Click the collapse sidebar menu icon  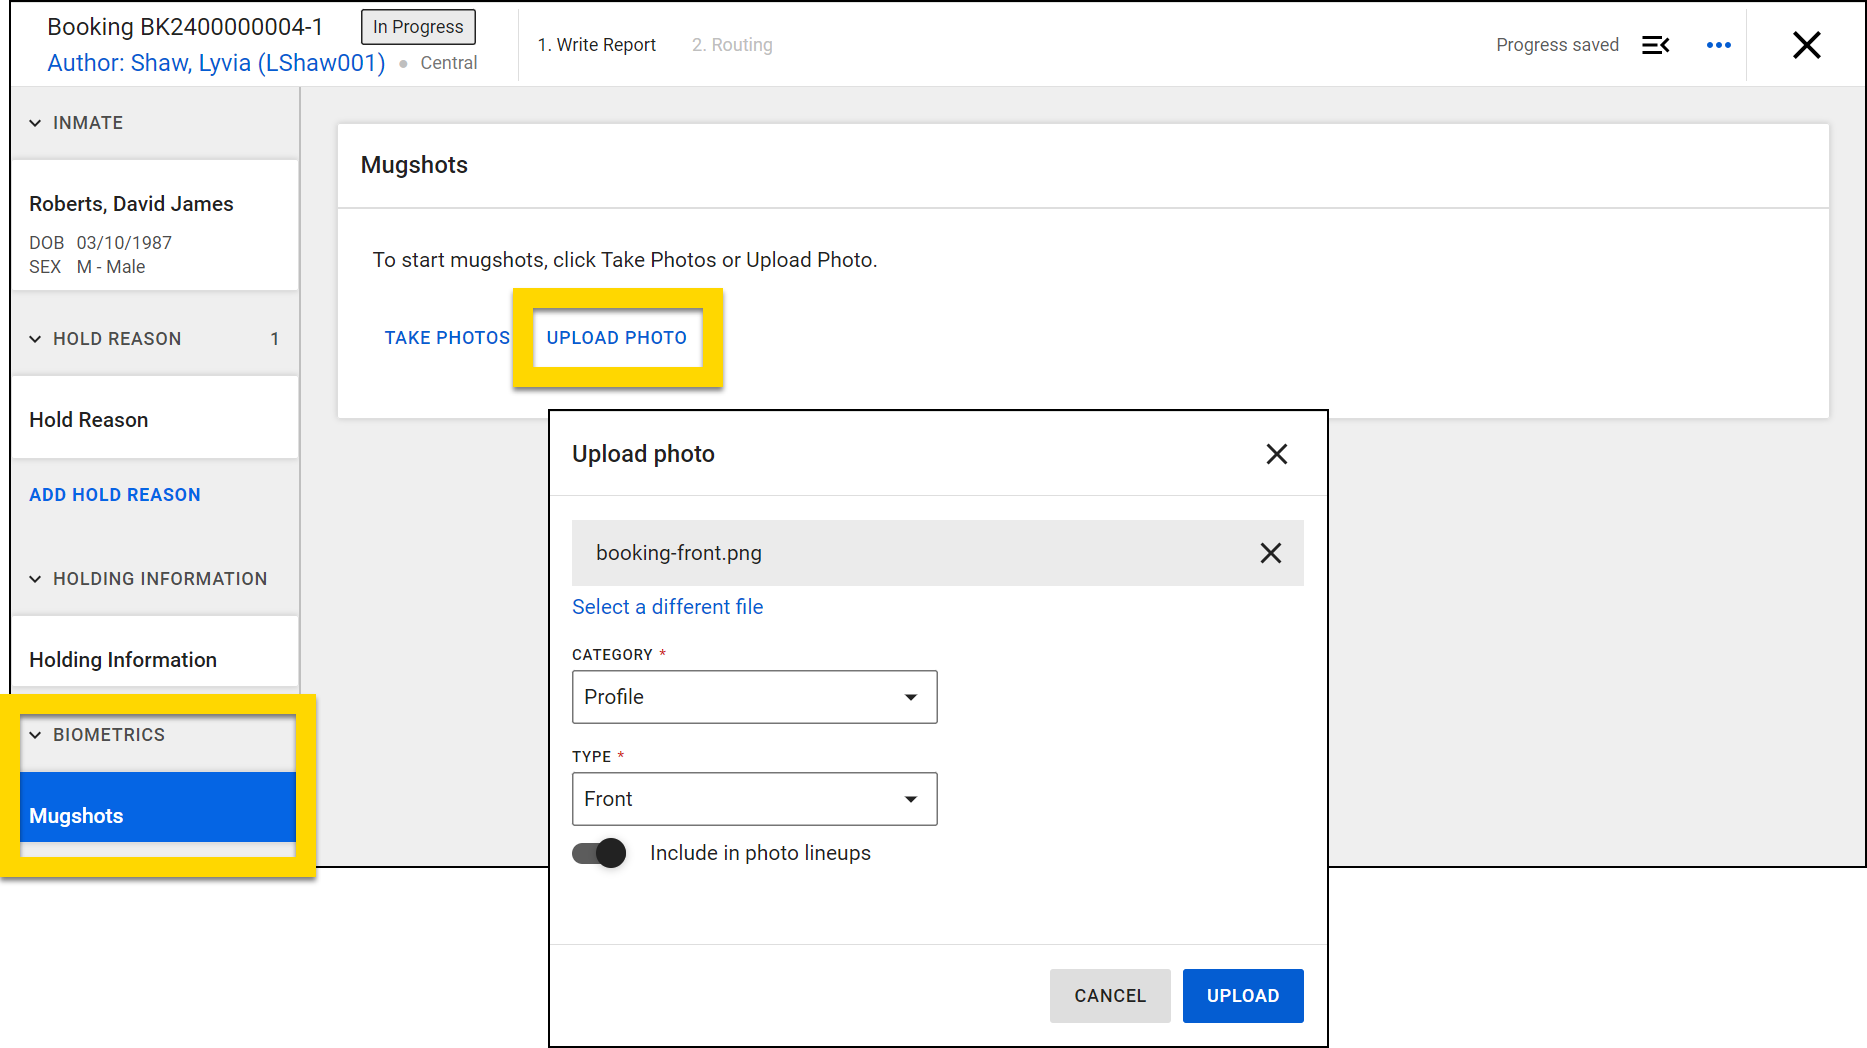1655,45
